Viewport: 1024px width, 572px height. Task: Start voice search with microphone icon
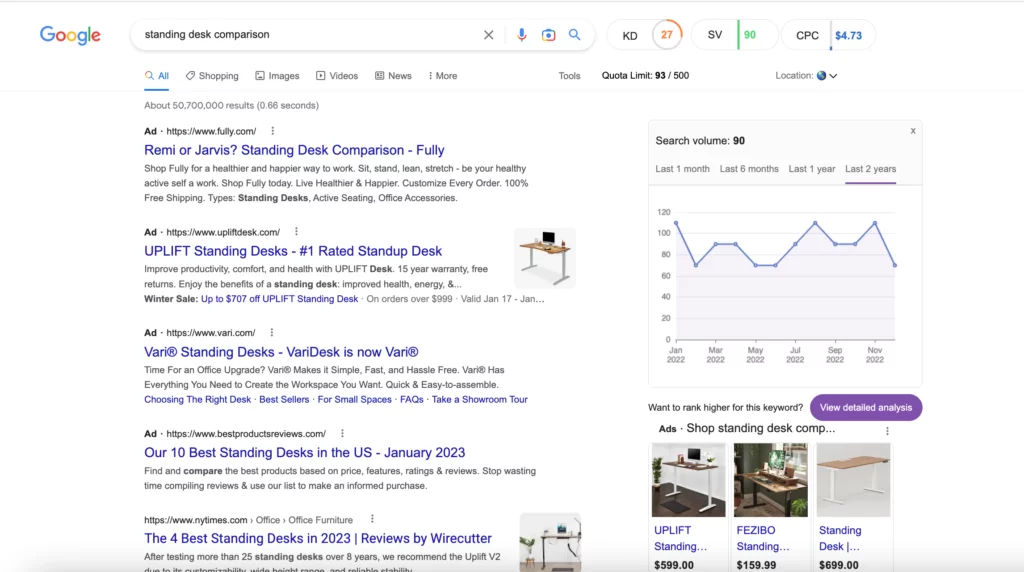521,35
